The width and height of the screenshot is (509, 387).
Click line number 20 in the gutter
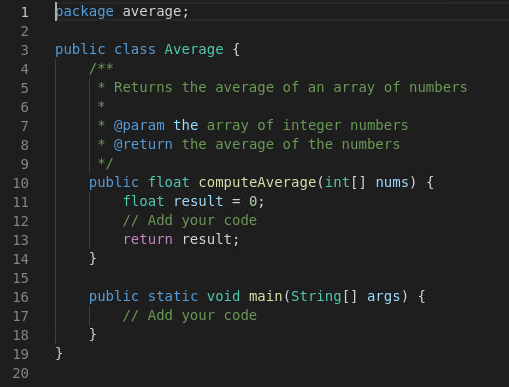pyautogui.click(x=21, y=373)
